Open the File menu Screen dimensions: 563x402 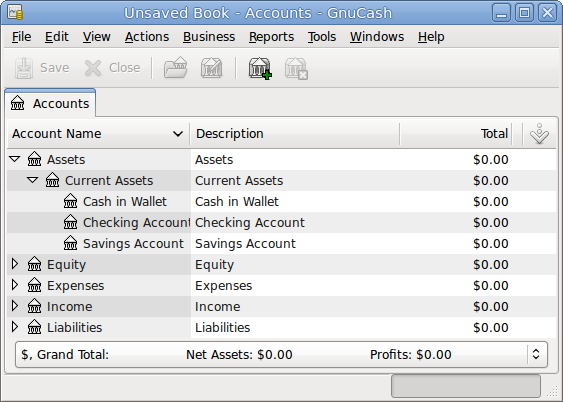click(x=22, y=37)
